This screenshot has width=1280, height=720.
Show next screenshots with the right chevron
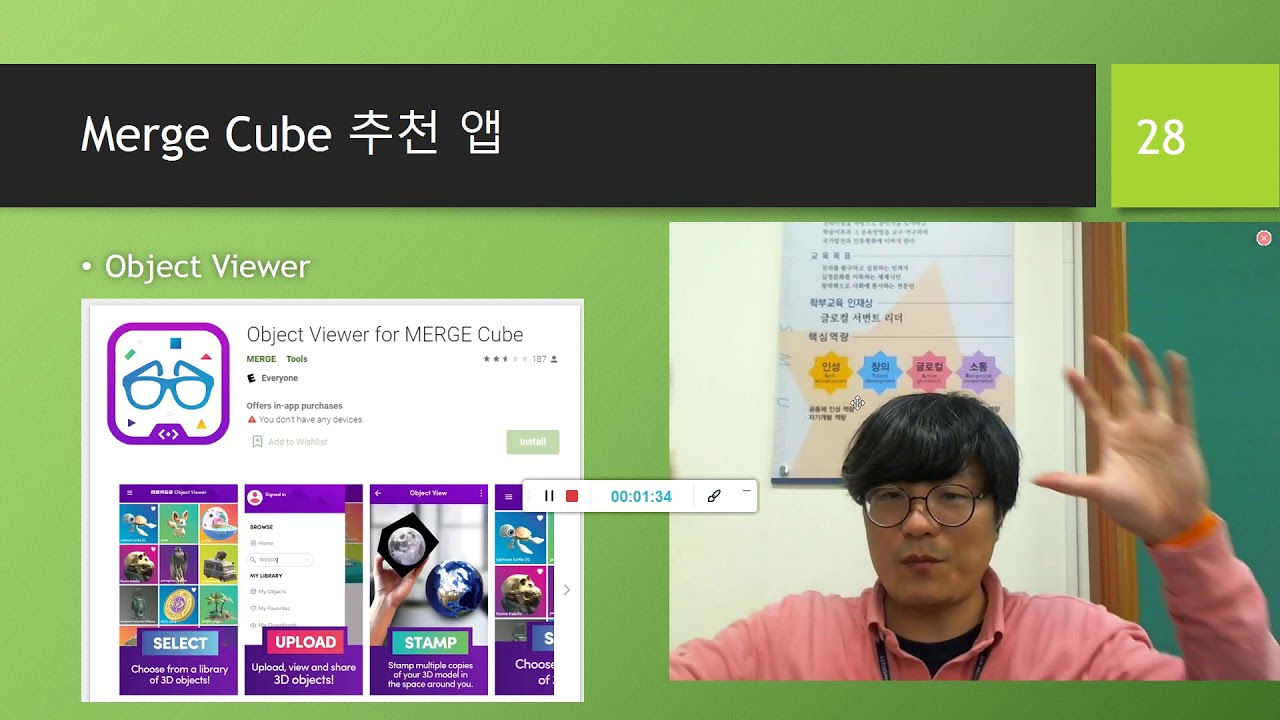[x=566, y=590]
